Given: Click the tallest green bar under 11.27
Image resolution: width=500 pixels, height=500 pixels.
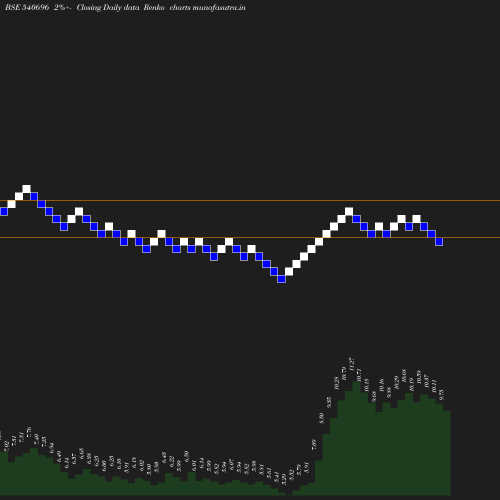Looking at the screenshot, I should point(357,438).
